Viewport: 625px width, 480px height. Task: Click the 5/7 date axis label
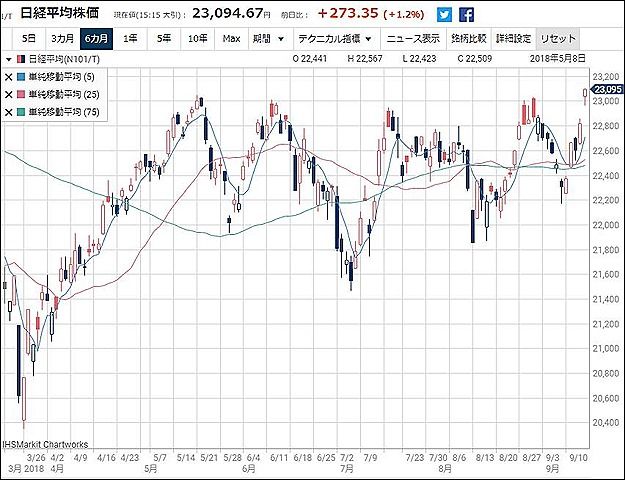(160, 457)
